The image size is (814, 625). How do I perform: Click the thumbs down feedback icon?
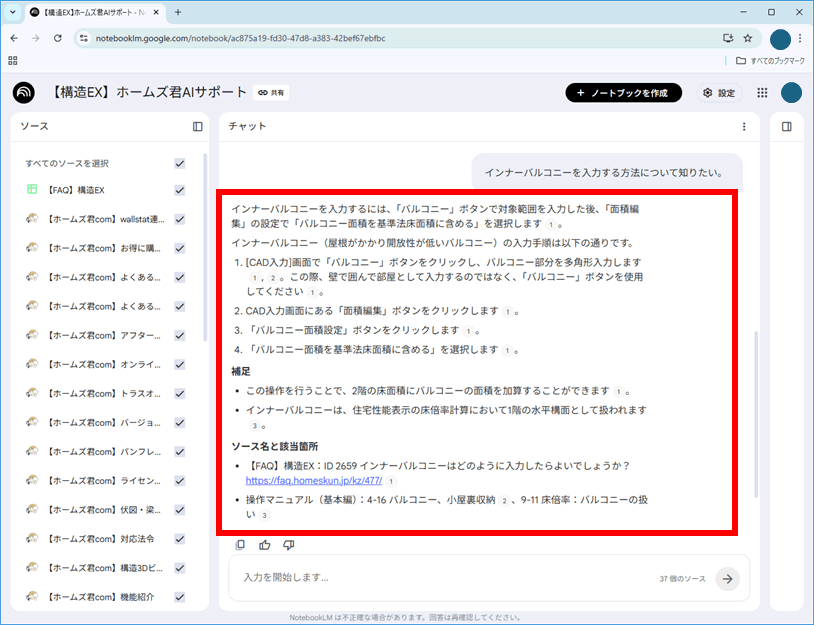289,545
